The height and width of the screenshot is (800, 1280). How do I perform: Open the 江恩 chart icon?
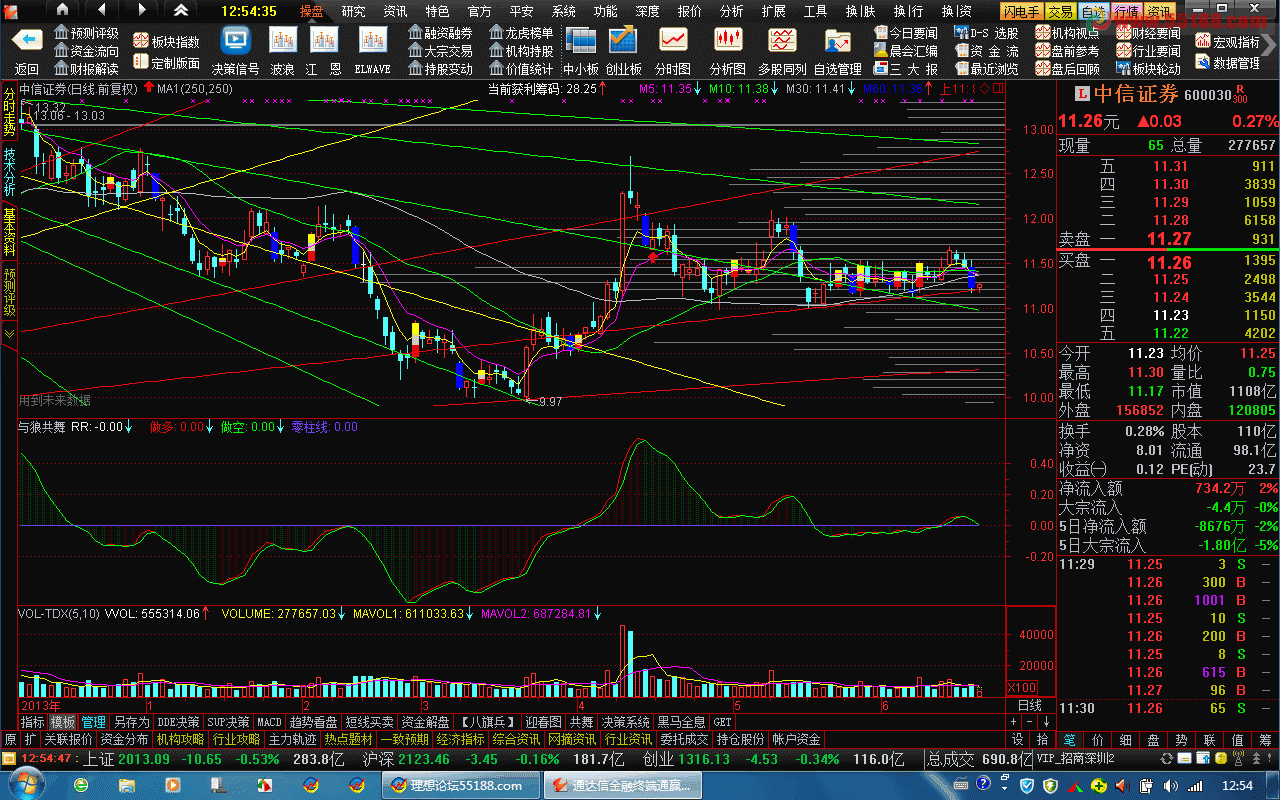point(323,40)
